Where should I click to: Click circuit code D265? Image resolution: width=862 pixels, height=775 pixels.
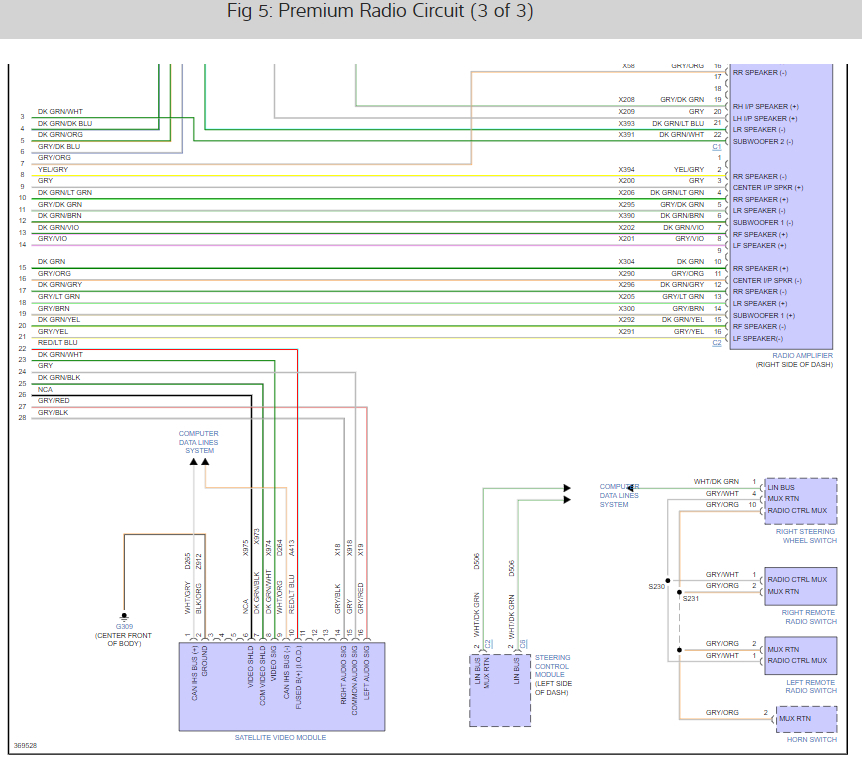coord(187,561)
